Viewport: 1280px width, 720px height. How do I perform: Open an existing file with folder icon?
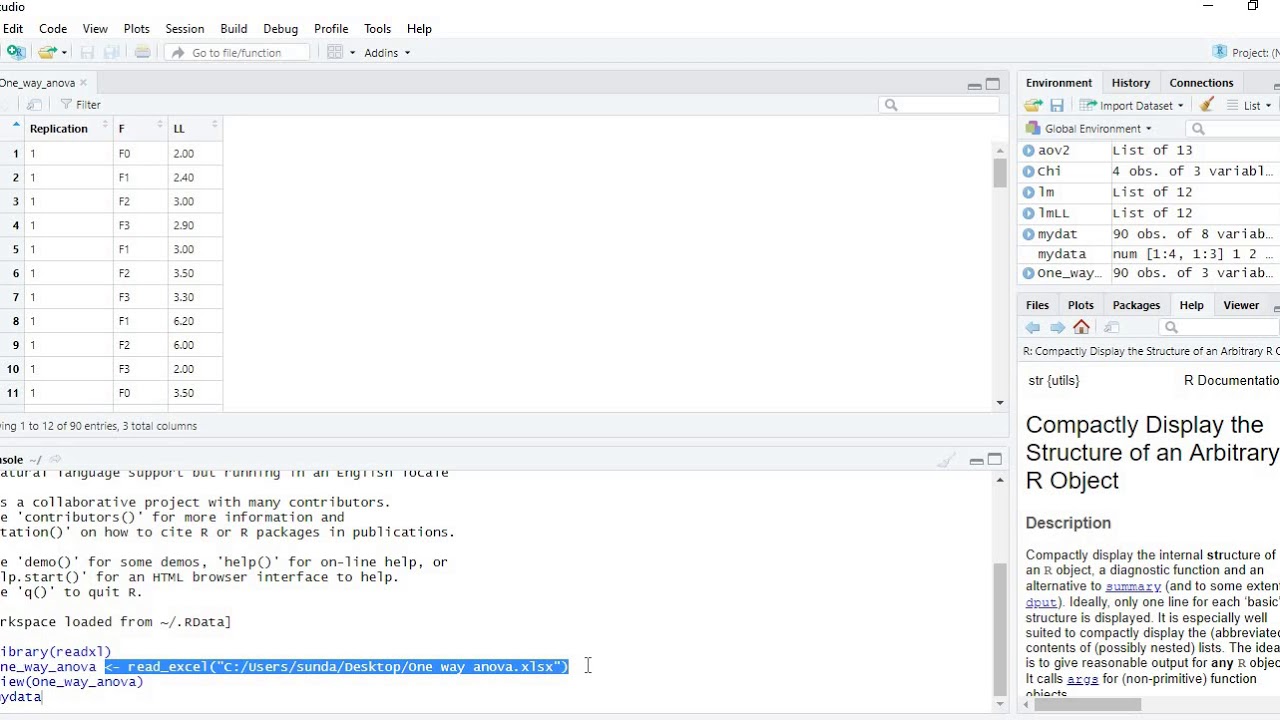pyautogui.click(x=46, y=52)
